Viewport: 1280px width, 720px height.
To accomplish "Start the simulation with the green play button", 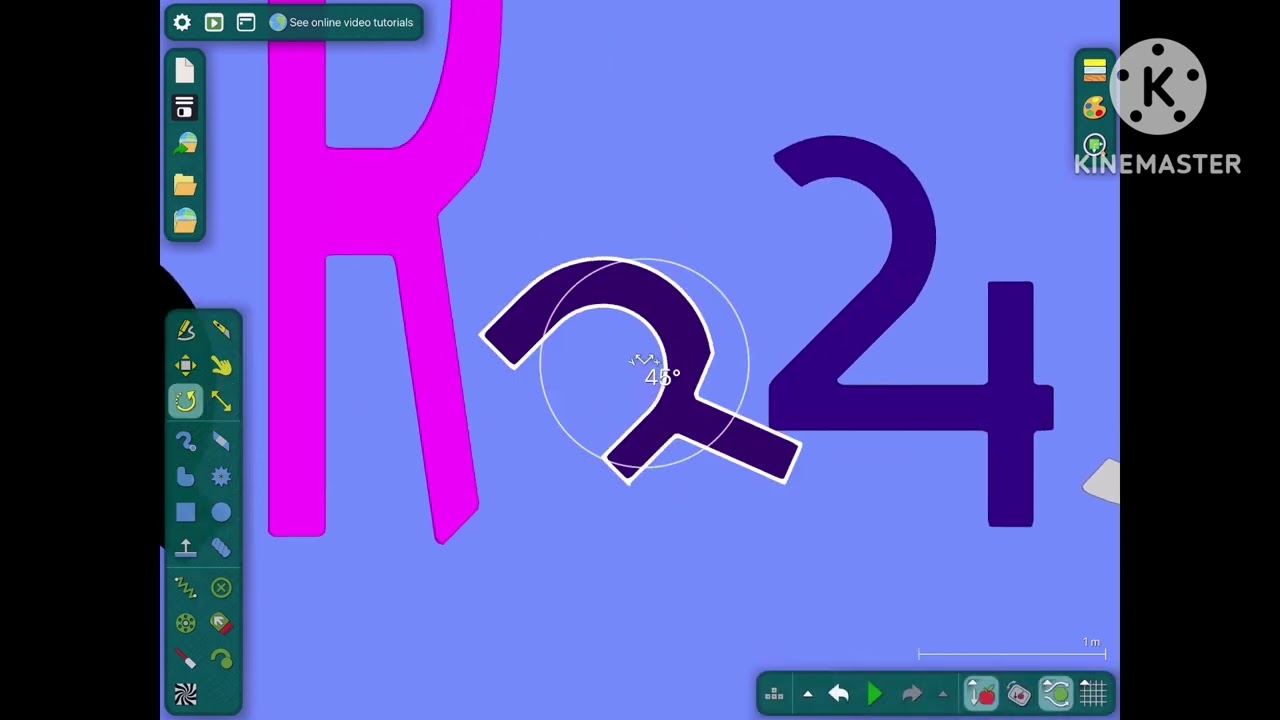I will (875, 694).
